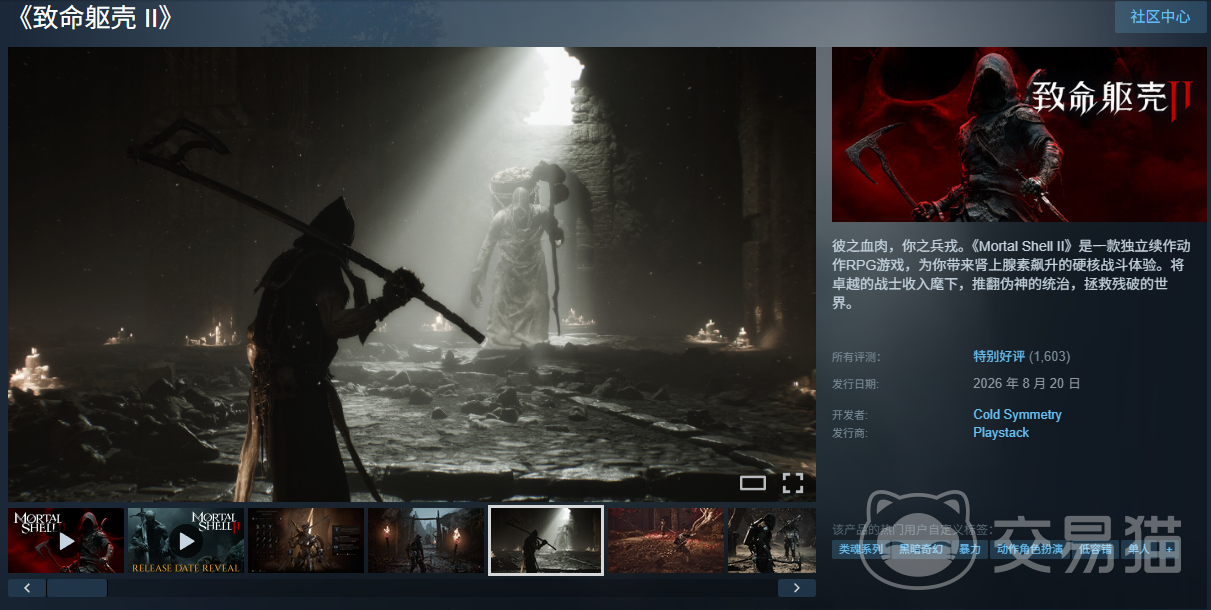Toggle theater mode rectangle icon on screenshot

click(x=753, y=483)
